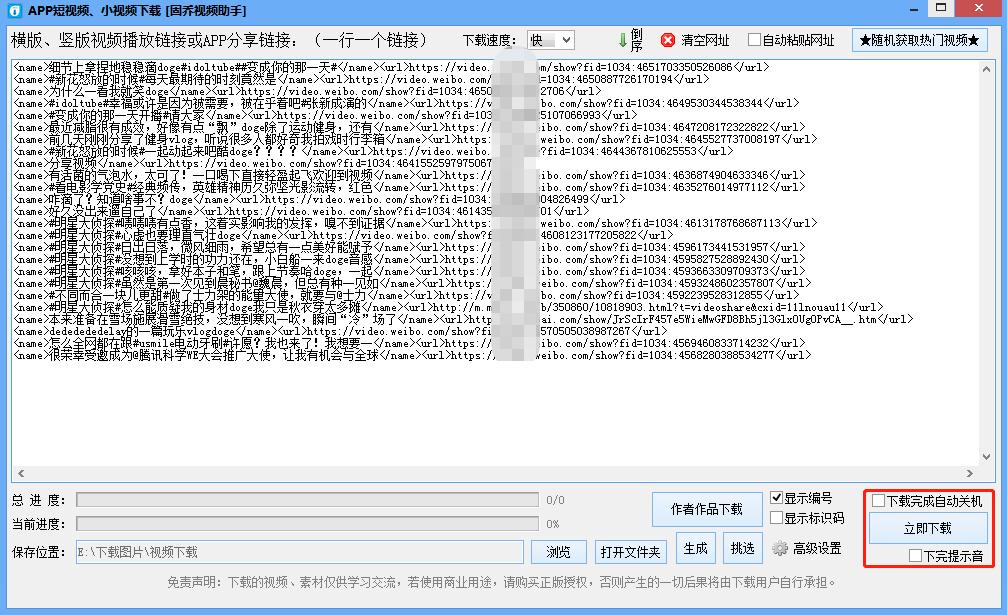Click the 作者作品下载 button
Viewport: 1007px width, 615px height.
(706, 509)
